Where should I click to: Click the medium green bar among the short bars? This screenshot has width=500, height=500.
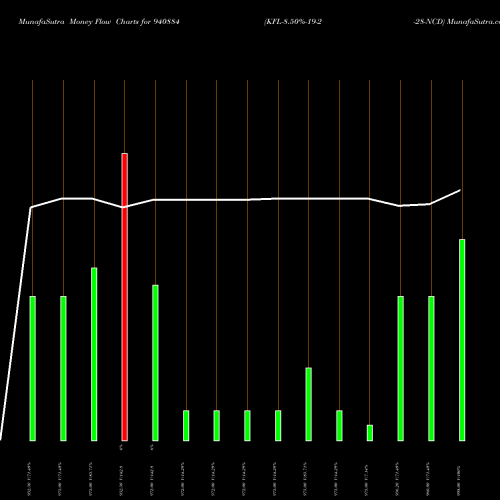pos(308,404)
